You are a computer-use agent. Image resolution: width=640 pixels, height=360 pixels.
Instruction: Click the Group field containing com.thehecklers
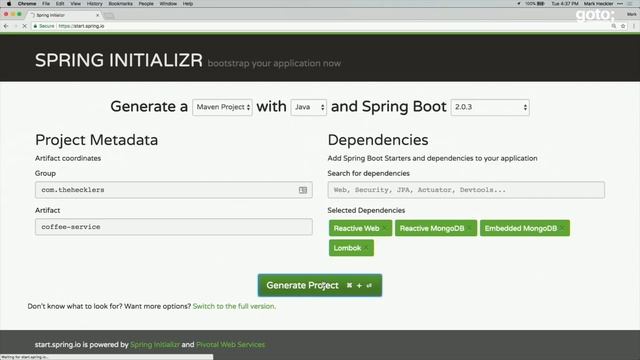pyautogui.click(x=173, y=190)
